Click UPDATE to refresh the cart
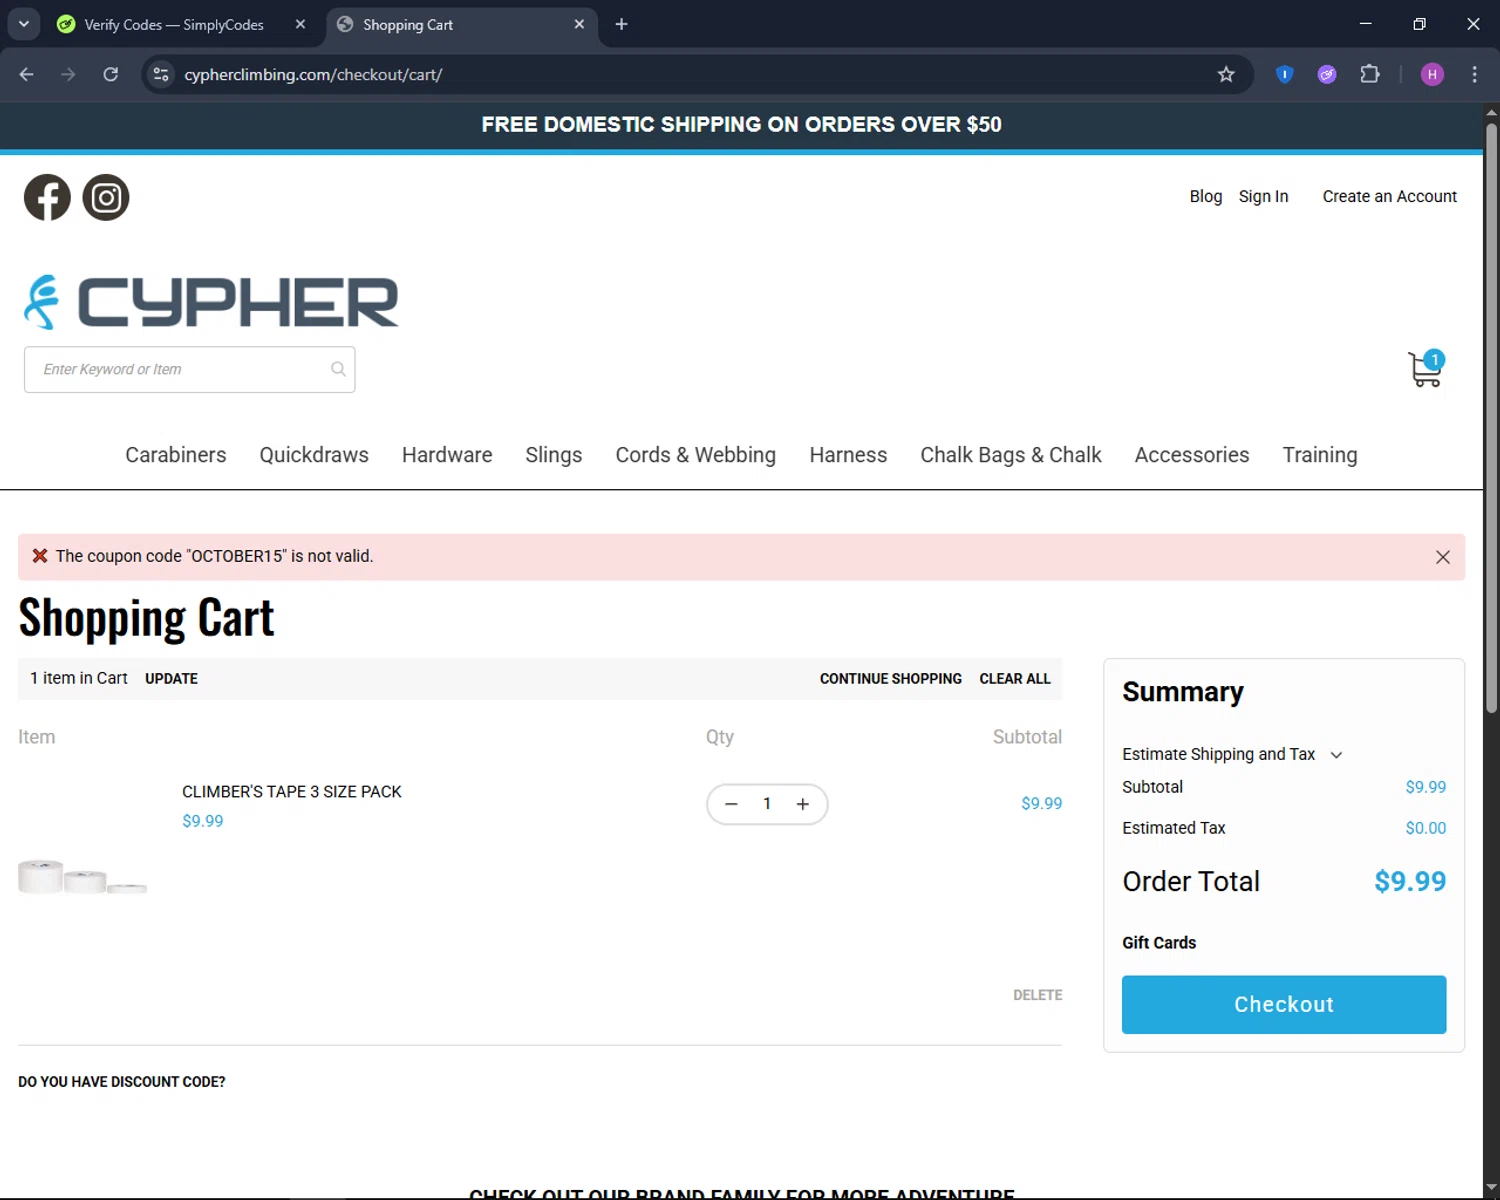Viewport: 1500px width, 1200px height. [171, 678]
